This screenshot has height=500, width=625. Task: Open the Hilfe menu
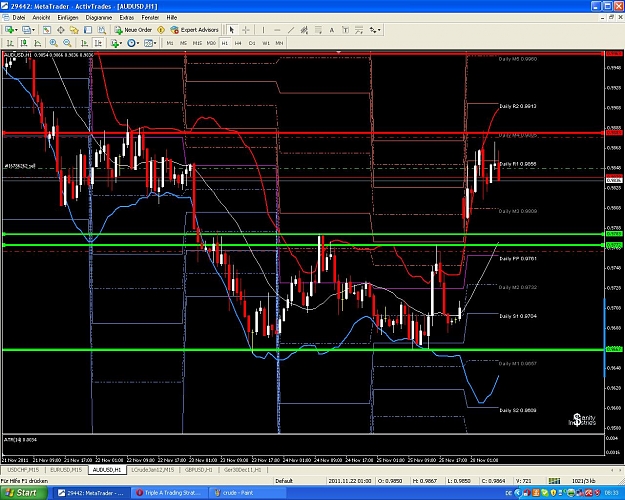(172, 18)
